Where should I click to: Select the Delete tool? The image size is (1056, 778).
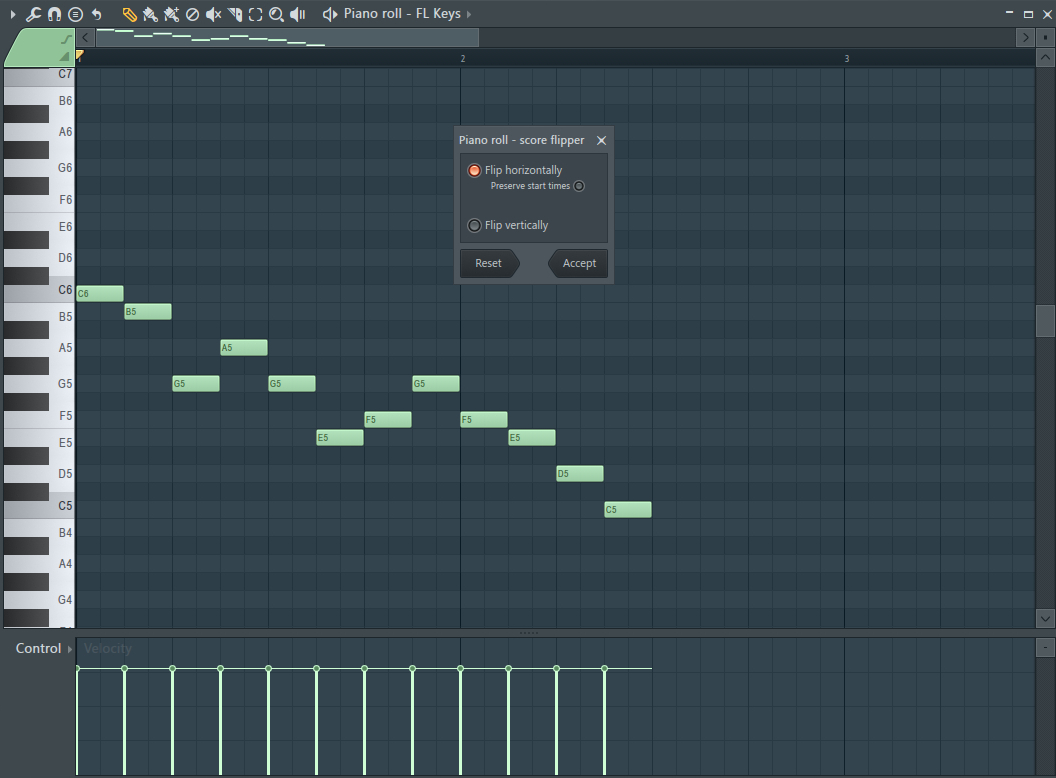pyautogui.click(x=193, y=14)
